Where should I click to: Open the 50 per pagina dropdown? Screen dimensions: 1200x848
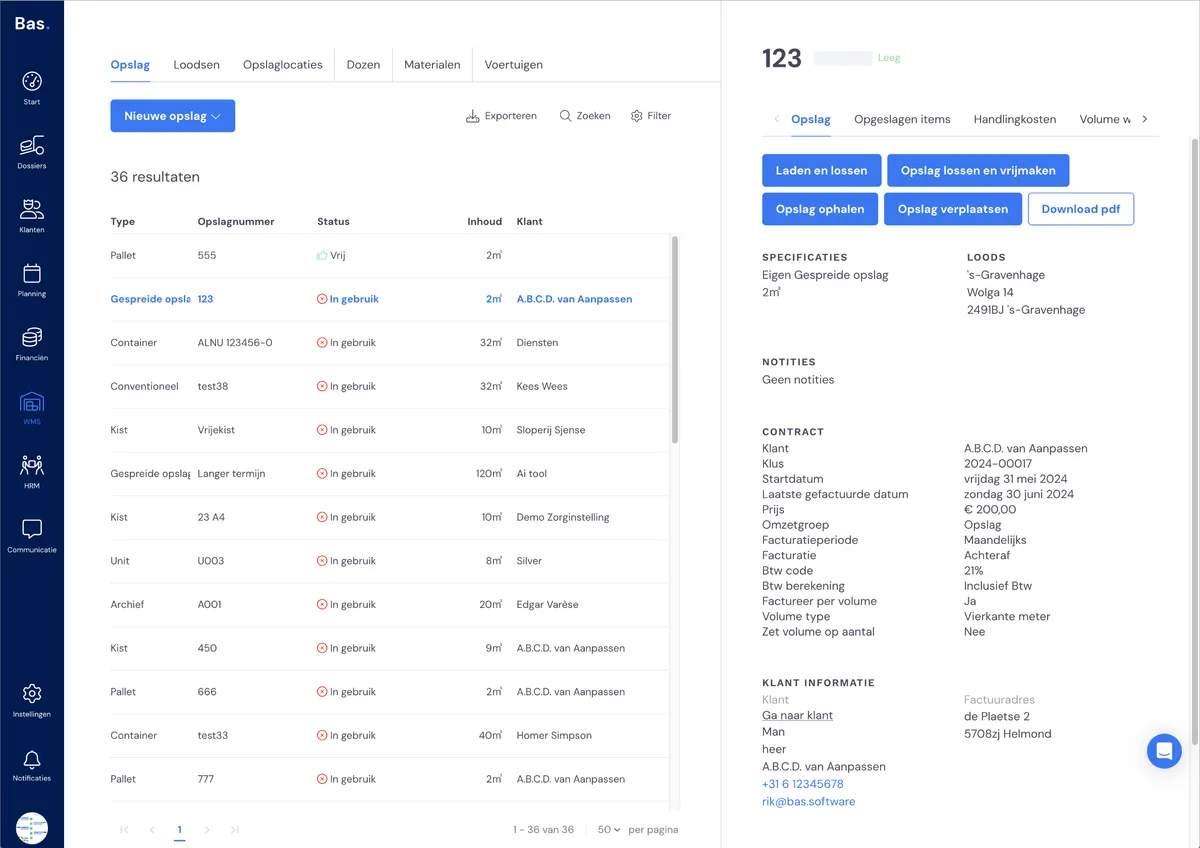point(609,830)
